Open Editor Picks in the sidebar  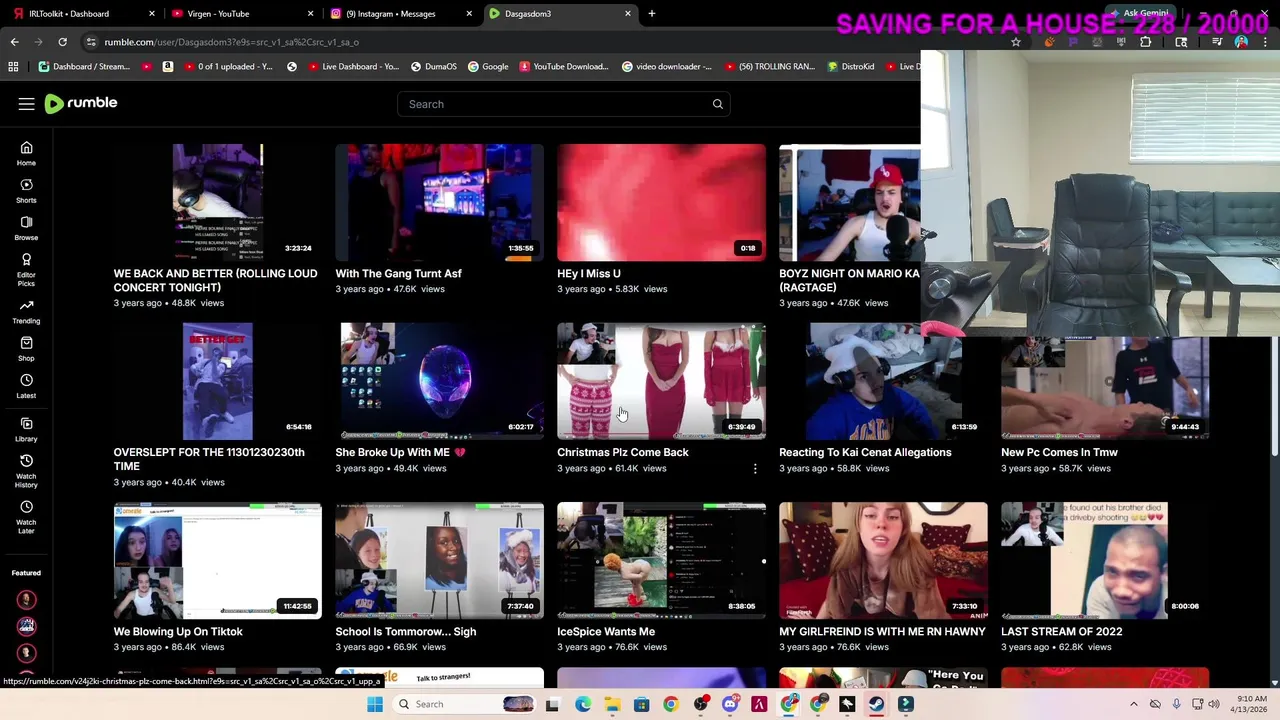click(26, 268)
